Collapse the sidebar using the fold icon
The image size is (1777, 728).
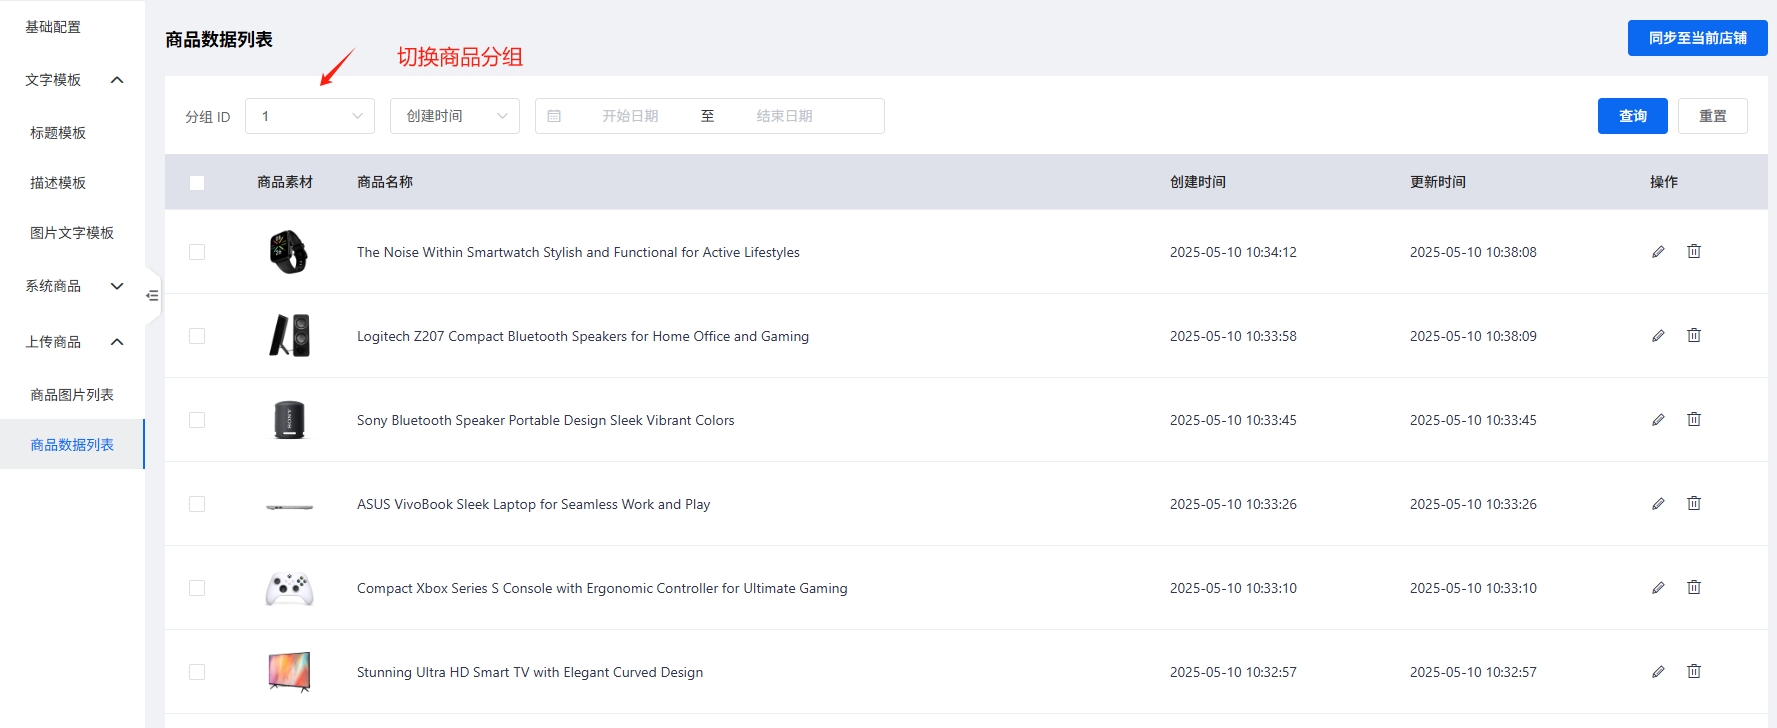pyautogui.click(x=152, y=296)
